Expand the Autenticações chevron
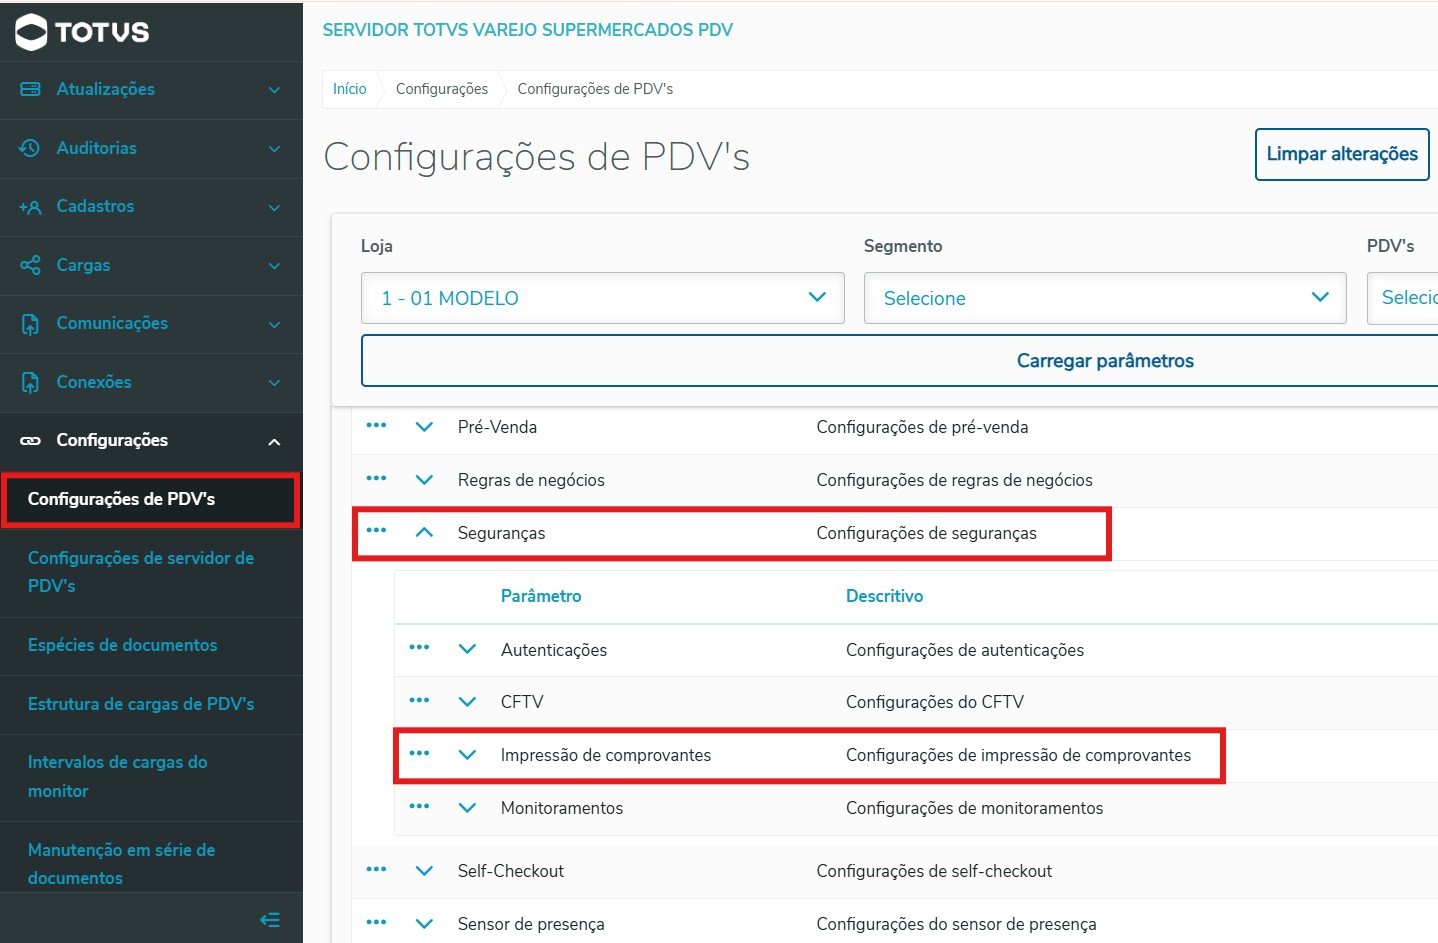 [467, 649]
